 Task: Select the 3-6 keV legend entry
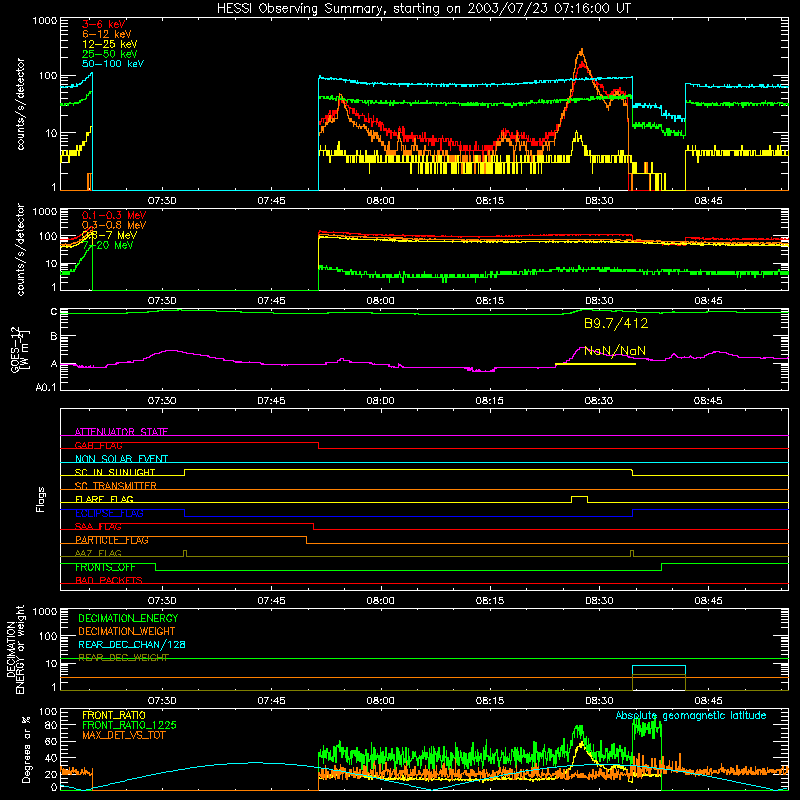point(104,24)
